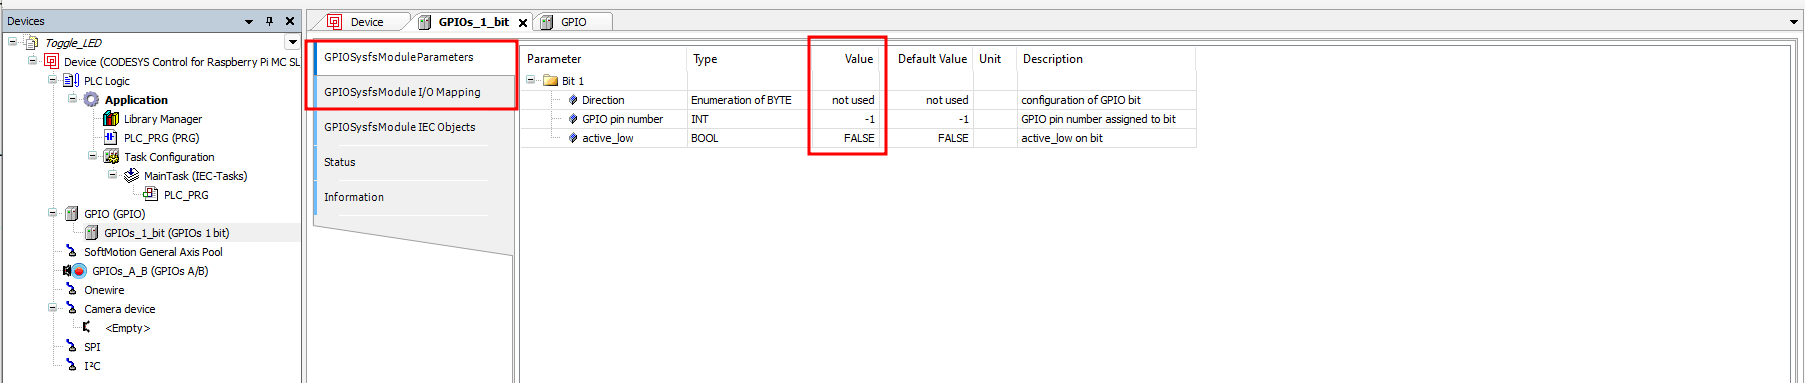Viewport: 1805px width, 383px height.
Task: Collapse the Bit 1 parameter group
Action: pyautogui.click(x=531, y=80)
